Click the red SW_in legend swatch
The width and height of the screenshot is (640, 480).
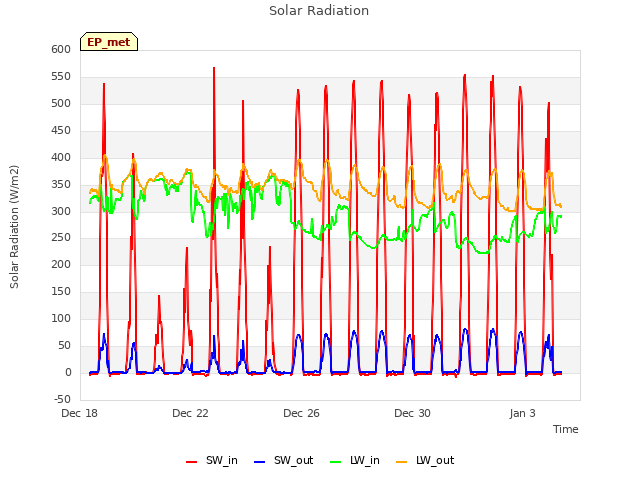191,462
